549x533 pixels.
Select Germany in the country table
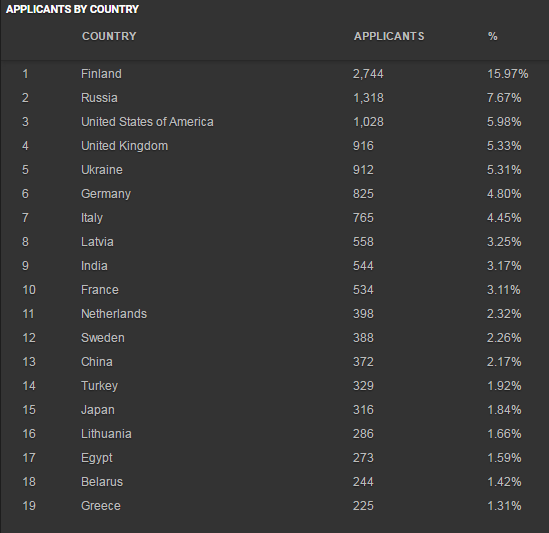point(106,194)
